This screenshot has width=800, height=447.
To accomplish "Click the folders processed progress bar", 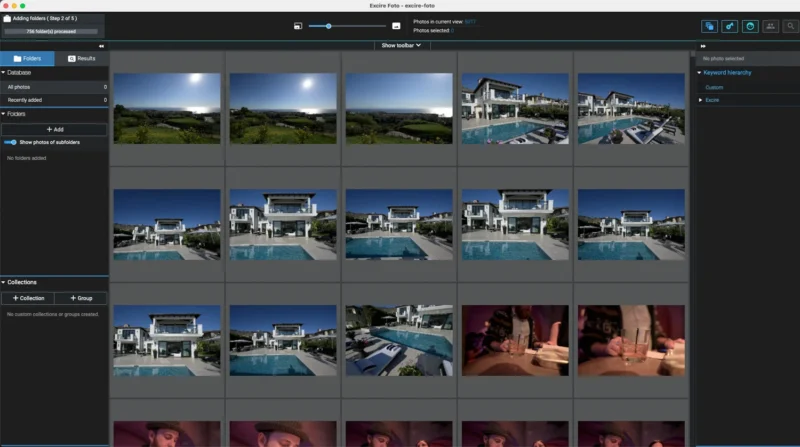I will (x=51, y=31).
